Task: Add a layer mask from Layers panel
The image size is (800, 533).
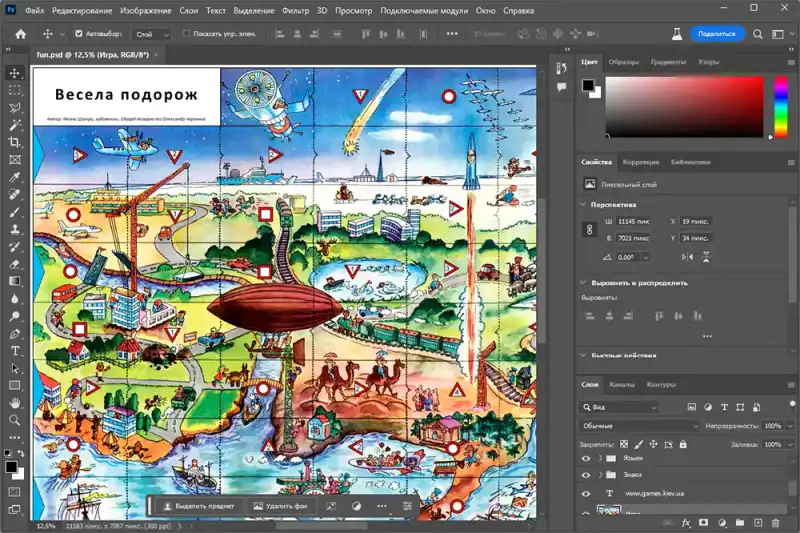Action: 704,523
